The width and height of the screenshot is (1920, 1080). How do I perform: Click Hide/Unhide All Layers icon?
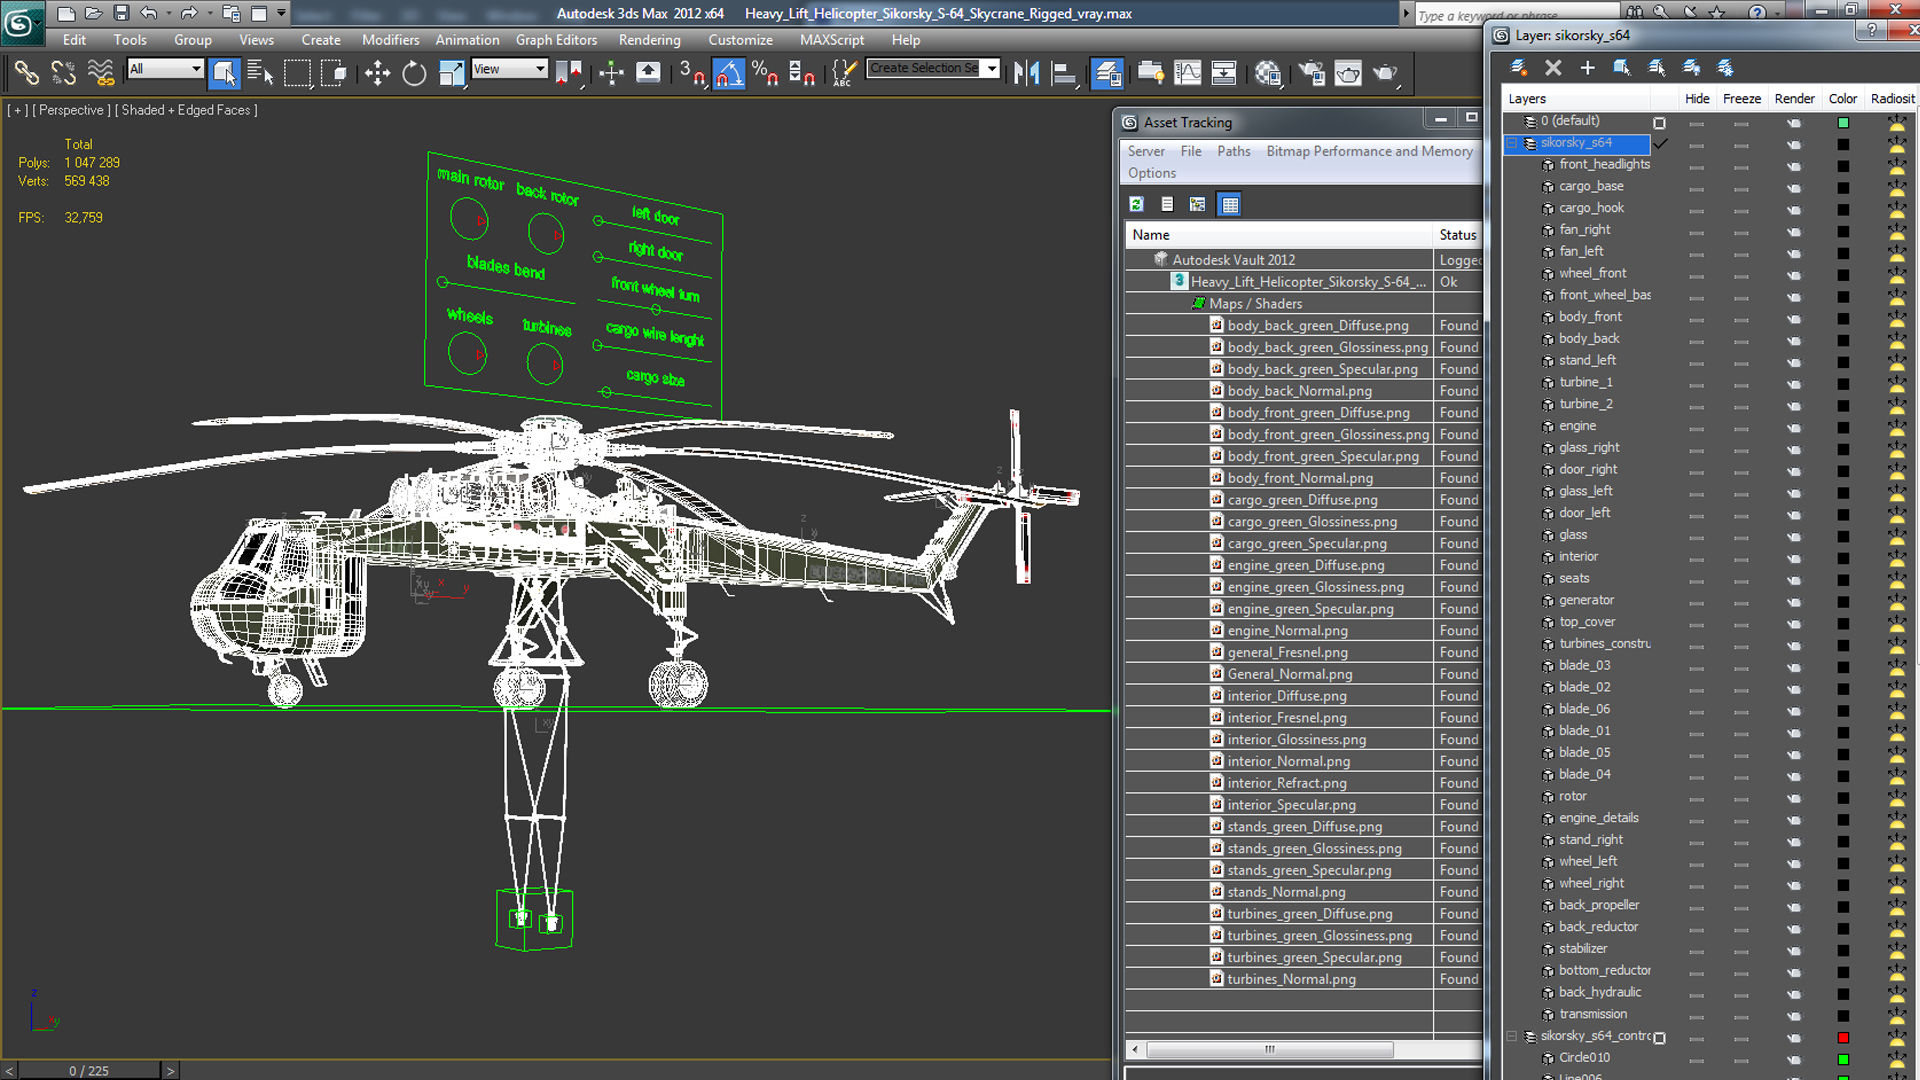1691,68
